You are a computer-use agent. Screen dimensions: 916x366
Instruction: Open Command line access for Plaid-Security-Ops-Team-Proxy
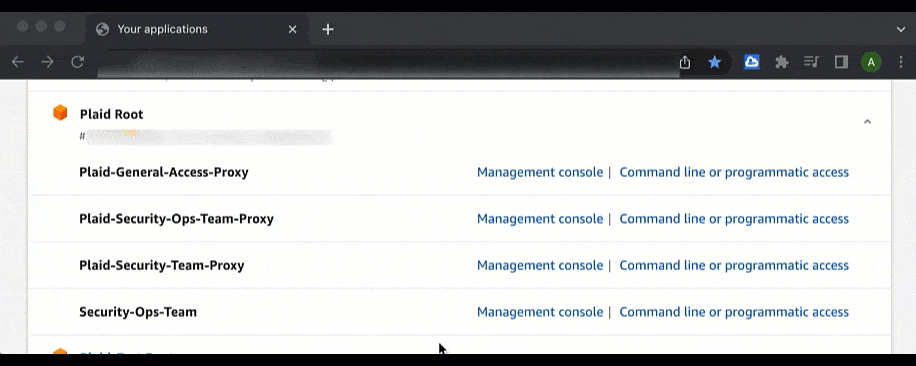point(734,219)
